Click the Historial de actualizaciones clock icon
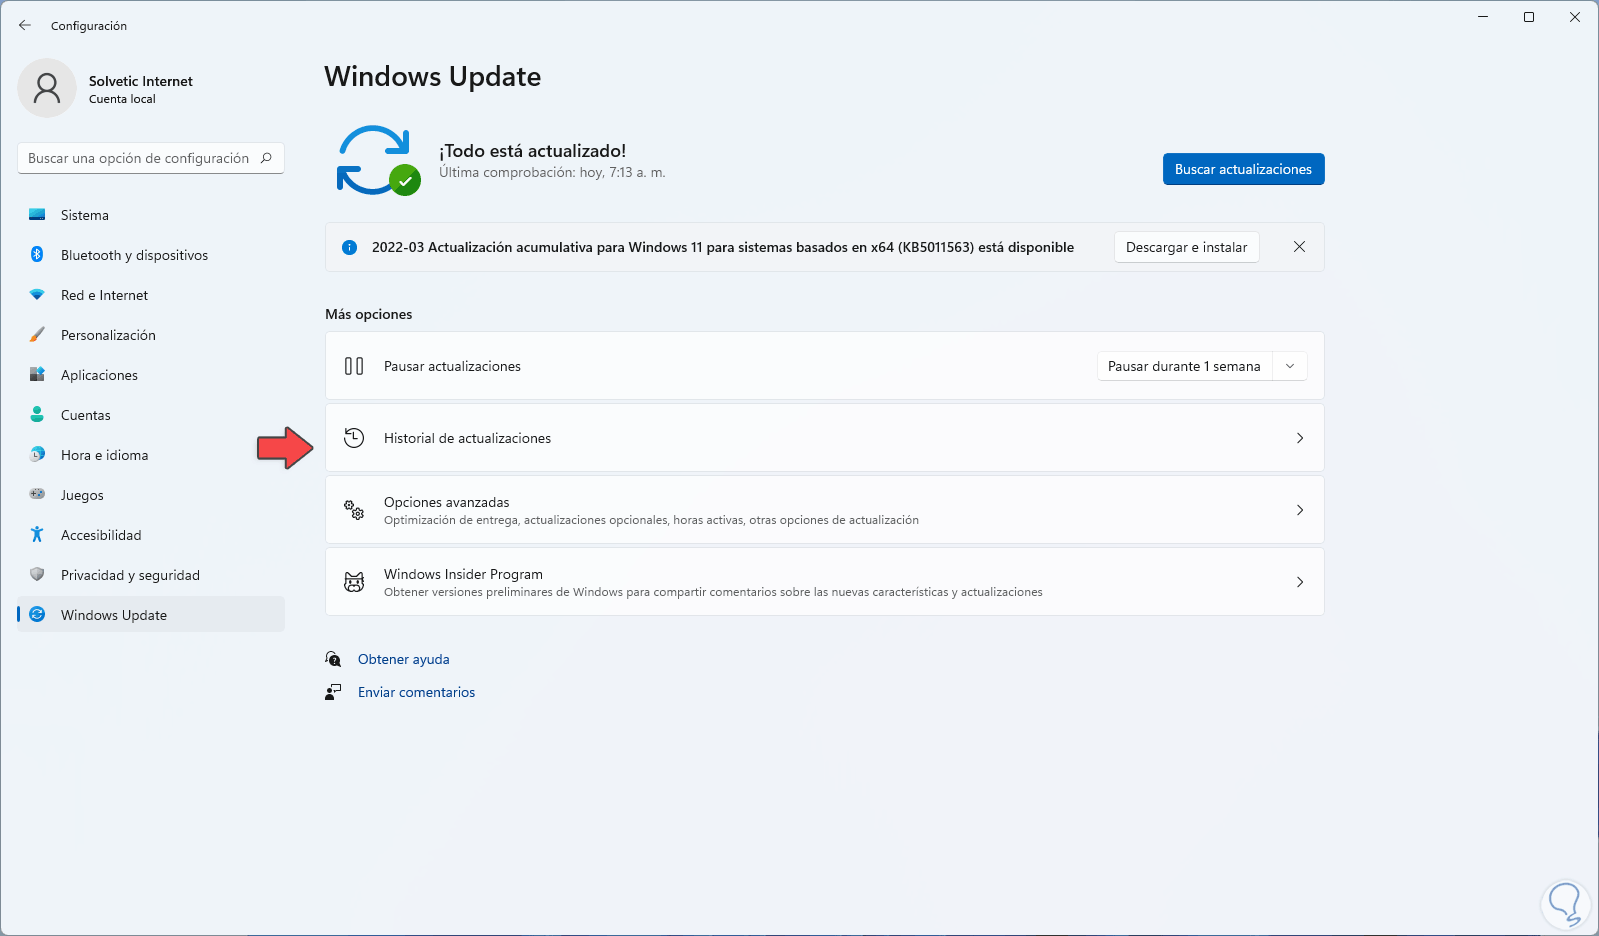 (354, 438)
